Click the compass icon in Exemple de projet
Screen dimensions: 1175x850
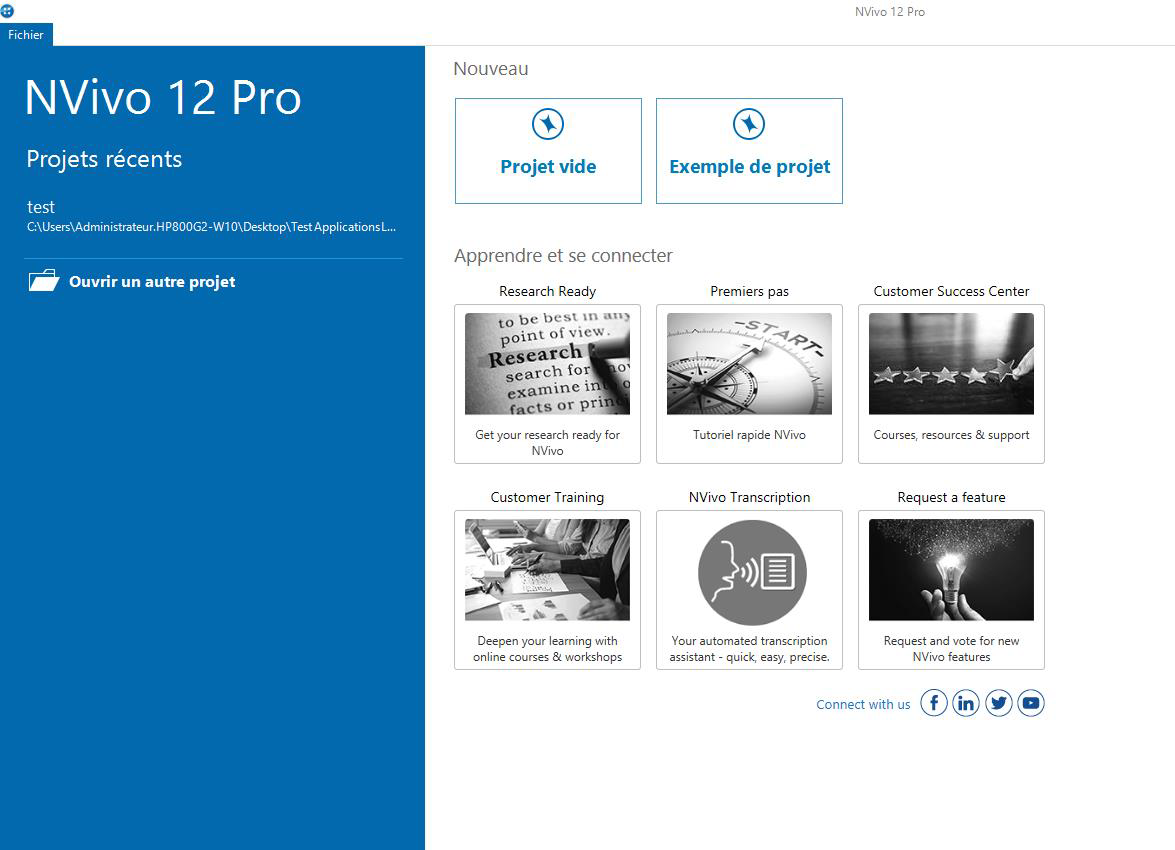[749, 125]
